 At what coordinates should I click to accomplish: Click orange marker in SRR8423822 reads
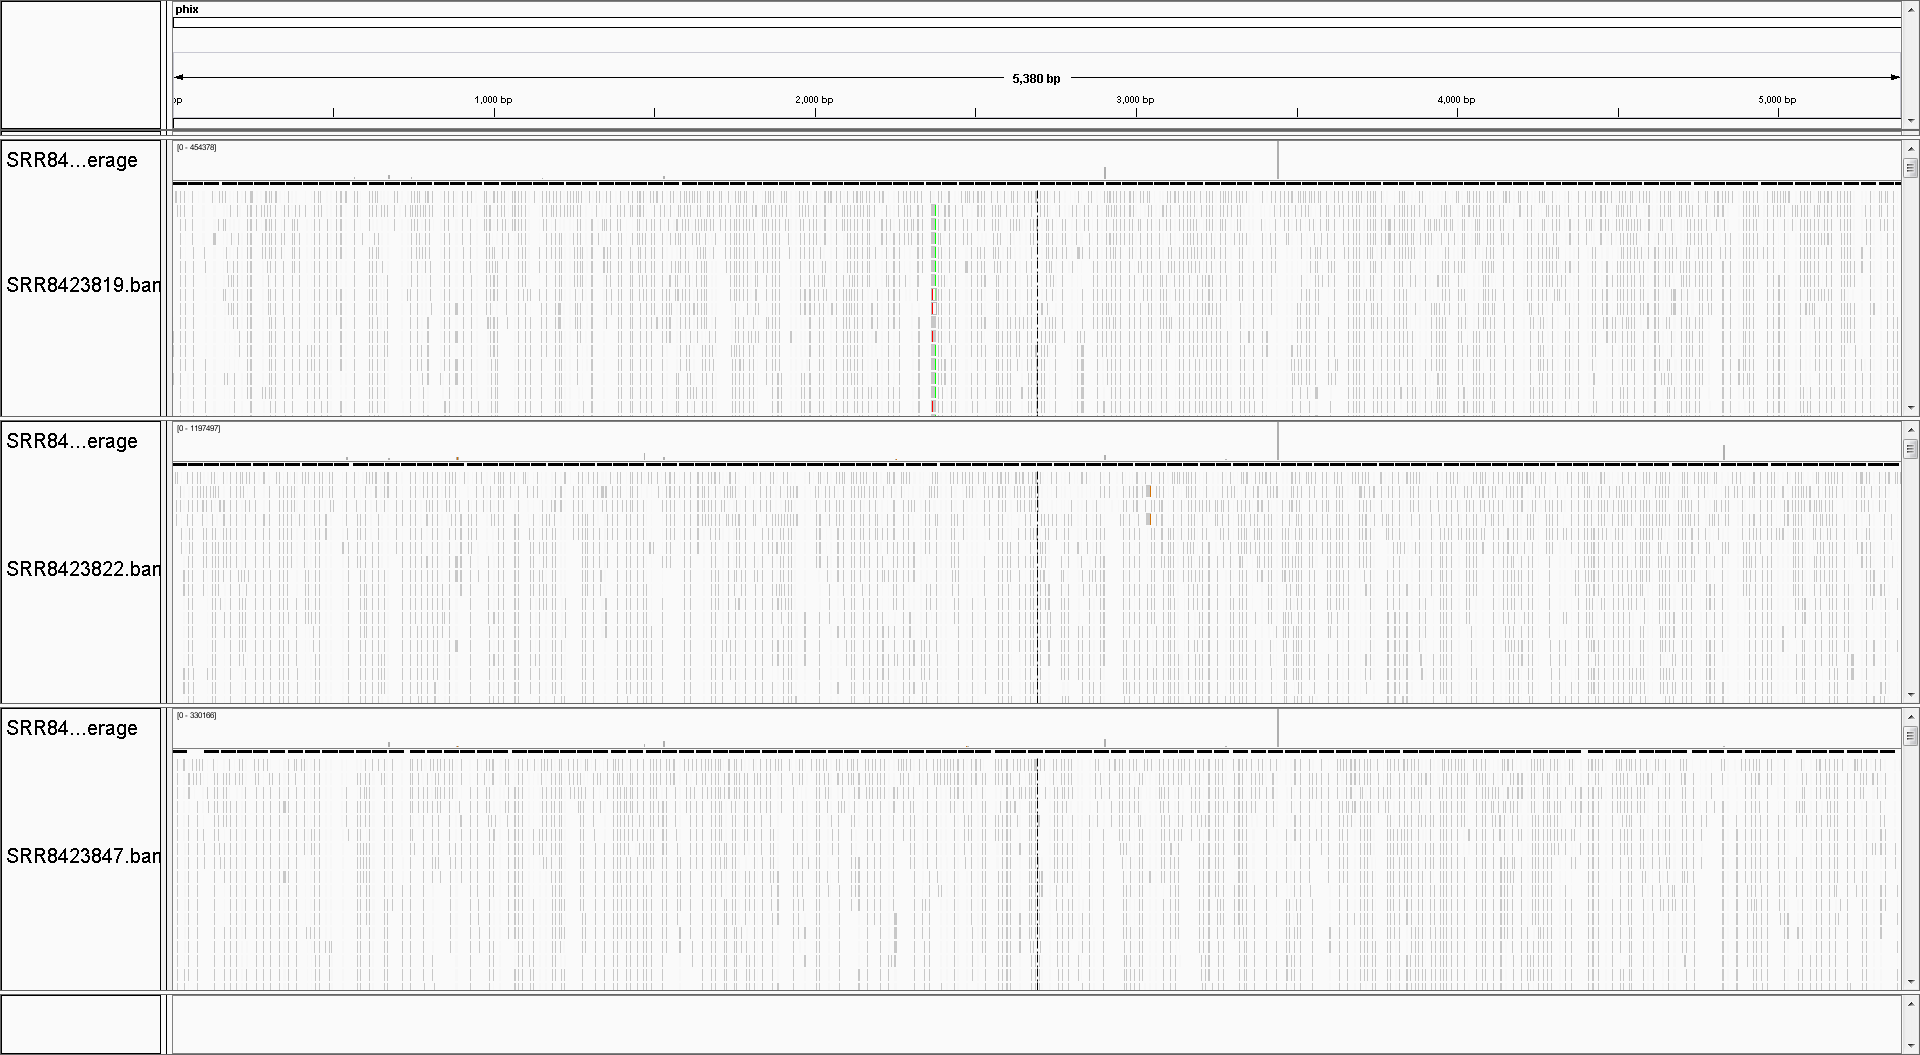pos(1149,491)
